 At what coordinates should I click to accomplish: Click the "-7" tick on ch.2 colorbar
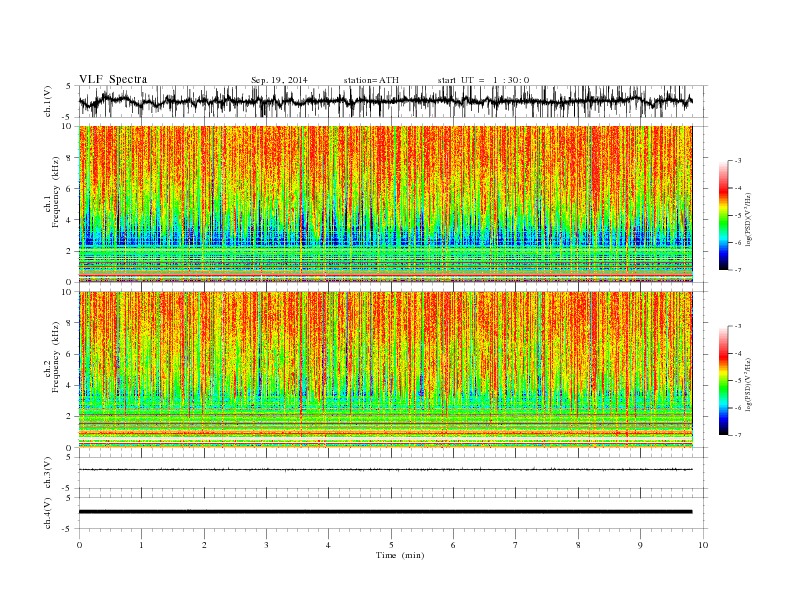point(737,435)
